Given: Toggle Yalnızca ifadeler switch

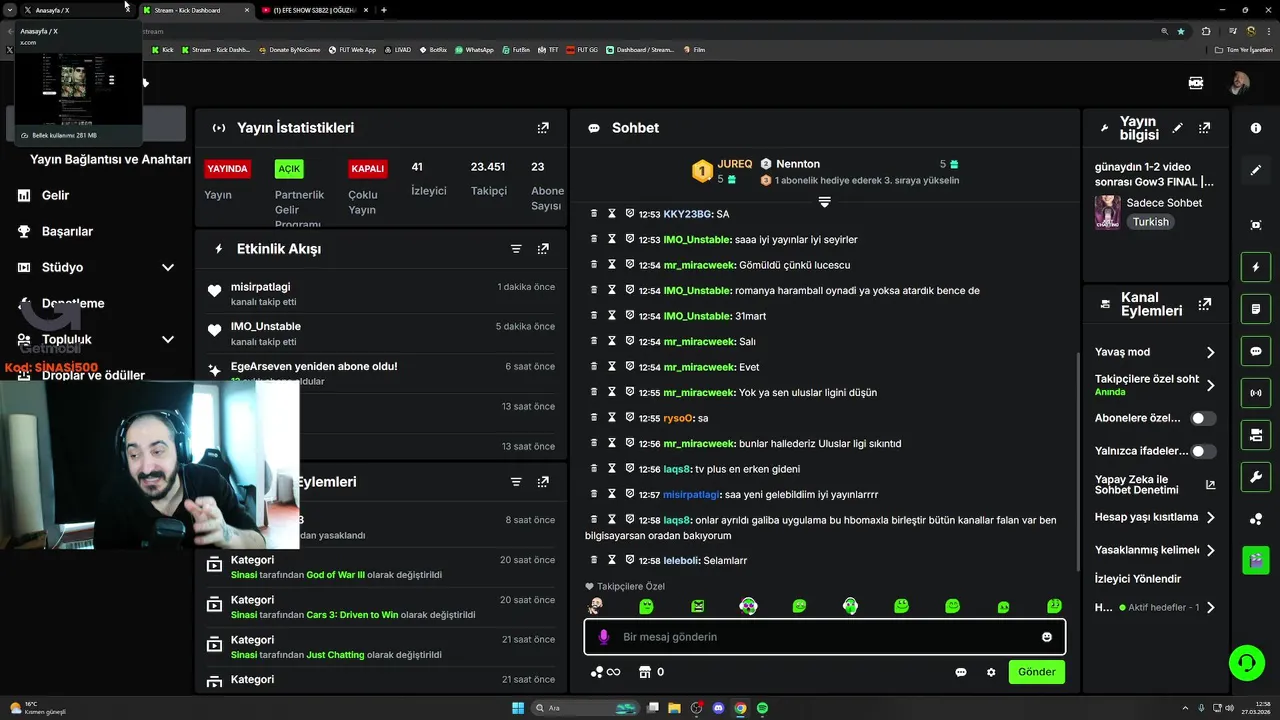Looking at the screenshot, I should (x=1204, y=451).
